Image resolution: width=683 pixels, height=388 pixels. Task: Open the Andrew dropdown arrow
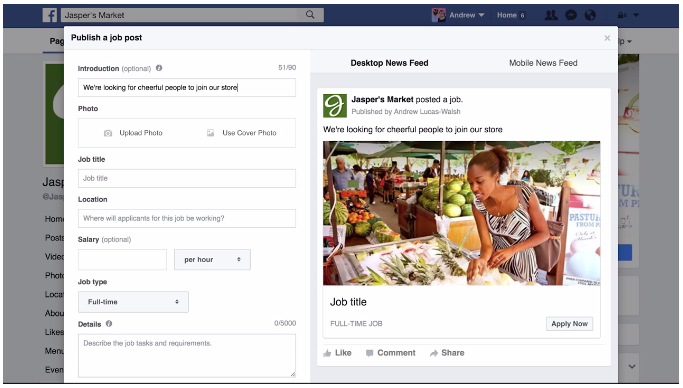(481, 15)
